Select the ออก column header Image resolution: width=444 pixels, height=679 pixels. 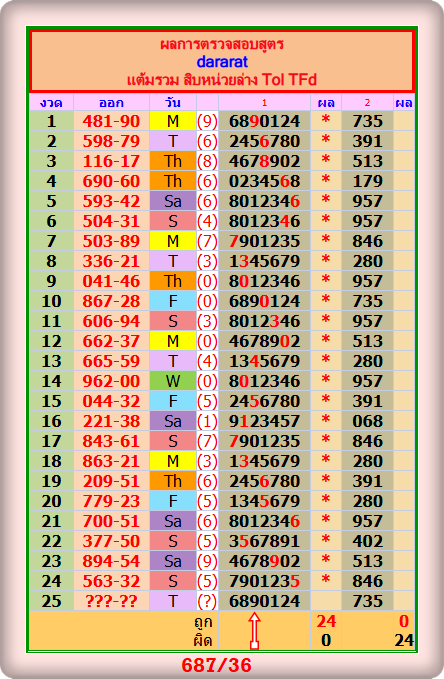pyautogui.click(x=111, y=103)
